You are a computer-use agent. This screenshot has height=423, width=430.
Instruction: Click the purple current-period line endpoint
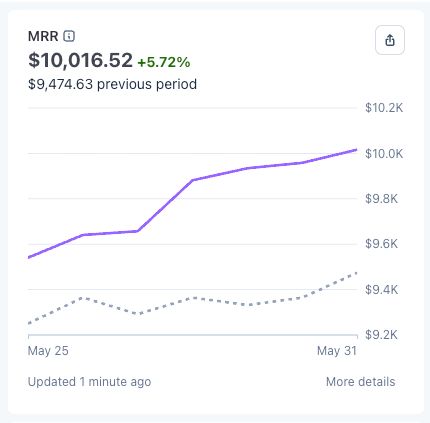(356, 150)
